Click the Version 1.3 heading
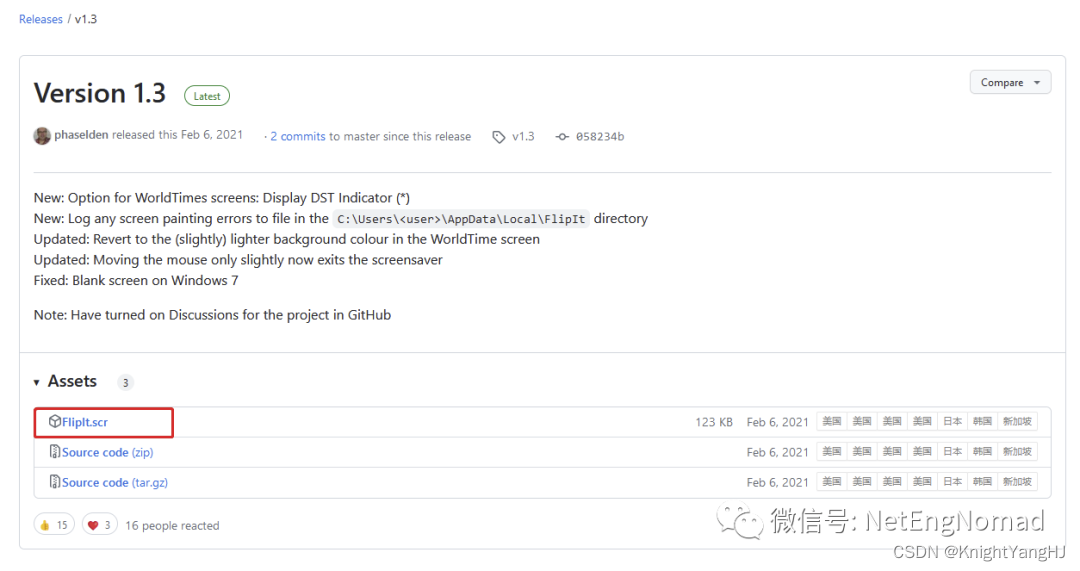Viewport: 1080px width, 571px height. coord(100,94)
